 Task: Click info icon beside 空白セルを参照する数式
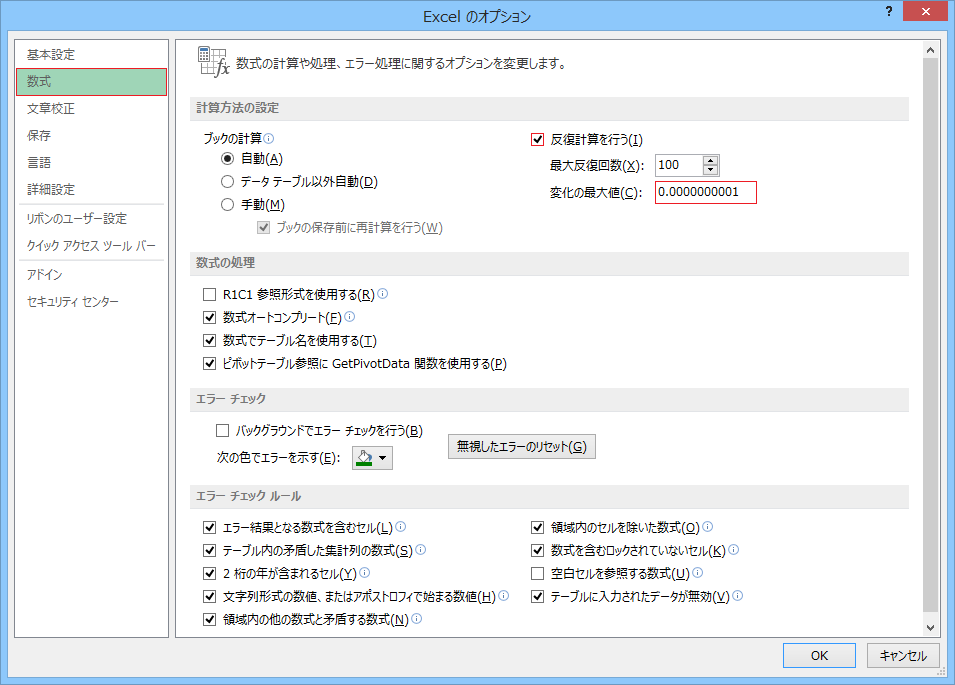point(698,572)
